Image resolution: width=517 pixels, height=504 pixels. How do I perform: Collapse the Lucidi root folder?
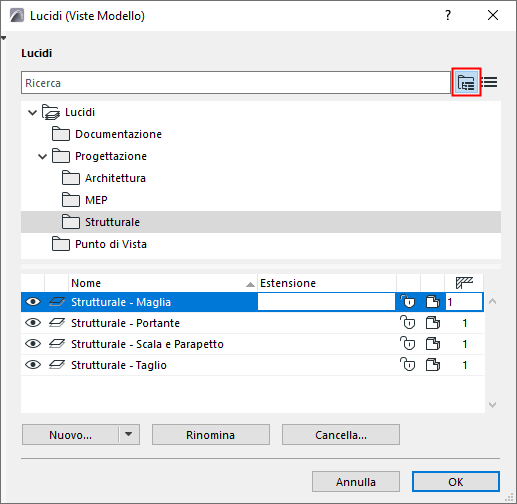click(32, 112)
